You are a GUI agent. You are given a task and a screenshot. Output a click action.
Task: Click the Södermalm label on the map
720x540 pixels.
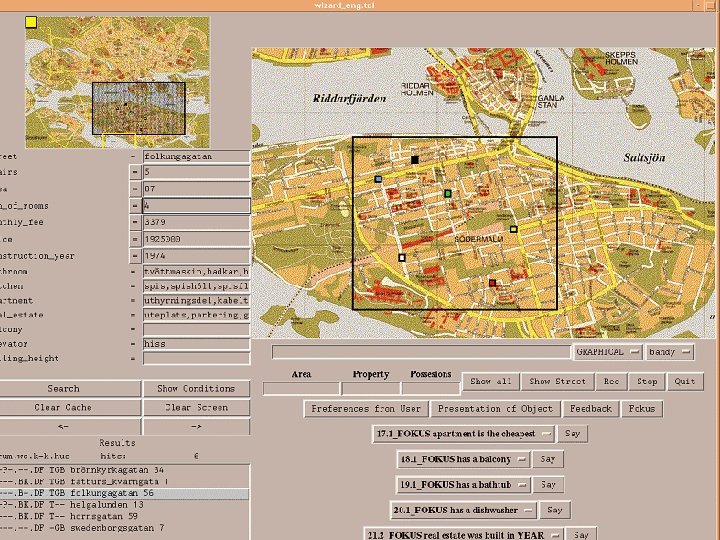tap(478, 239)
